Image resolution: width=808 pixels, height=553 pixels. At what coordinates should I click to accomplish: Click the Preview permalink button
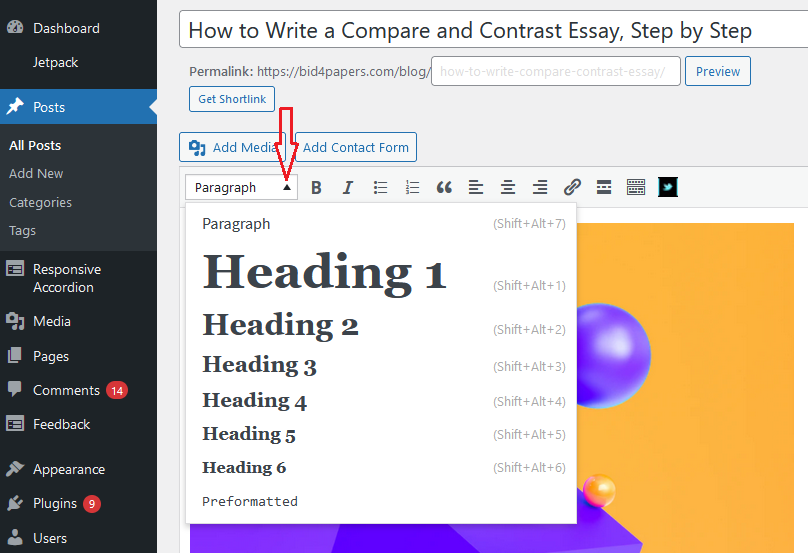click(x=718, y=71)
